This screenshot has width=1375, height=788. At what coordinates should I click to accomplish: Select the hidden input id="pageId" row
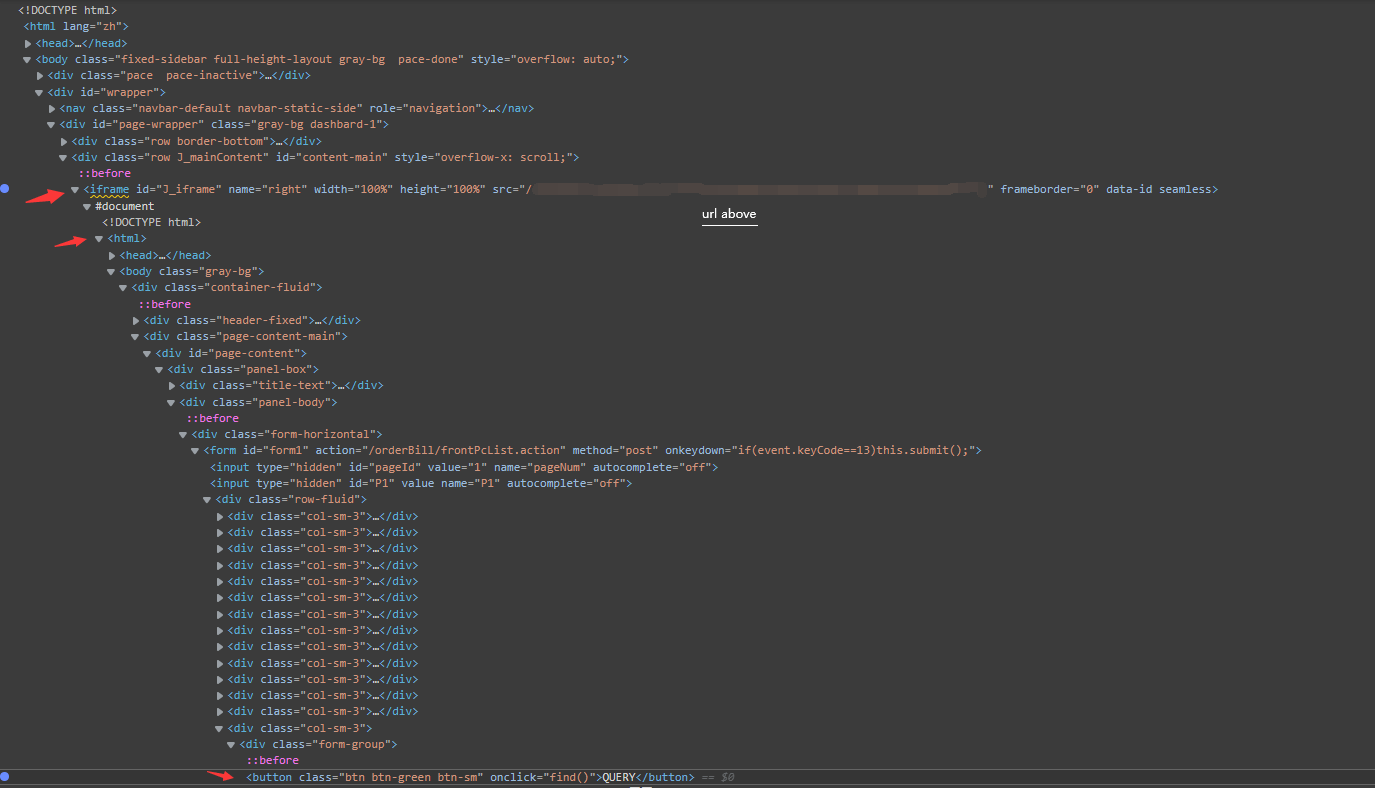click(x=464, y=467)
